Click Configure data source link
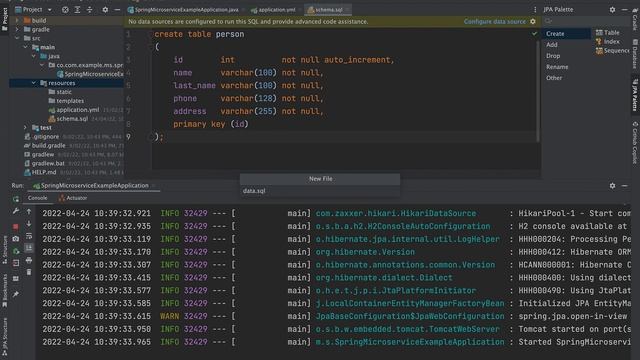 point(495,21)
